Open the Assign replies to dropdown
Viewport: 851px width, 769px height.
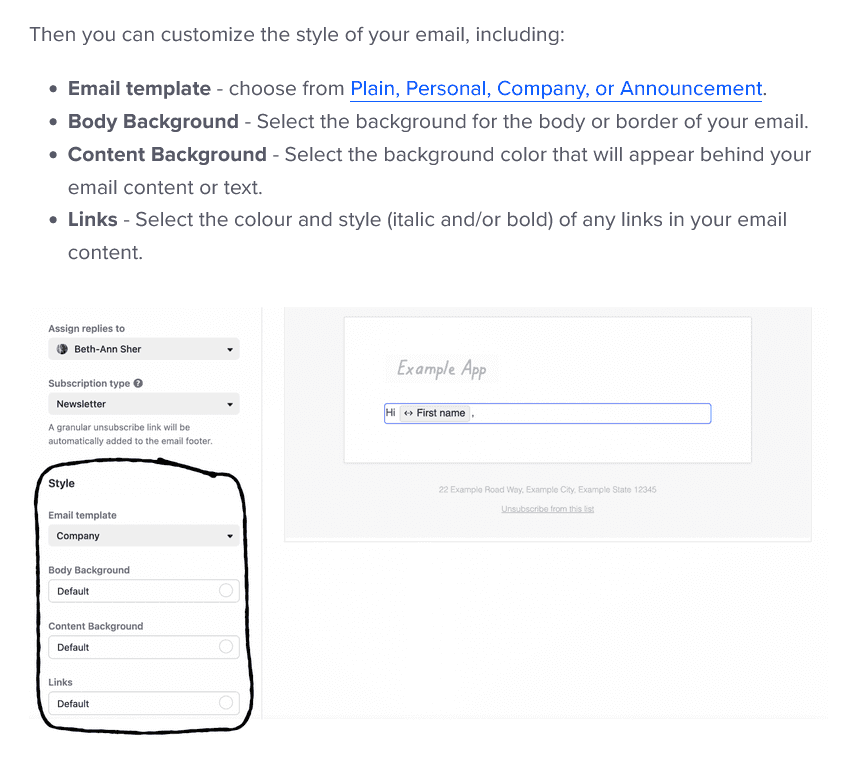point(144,349)
